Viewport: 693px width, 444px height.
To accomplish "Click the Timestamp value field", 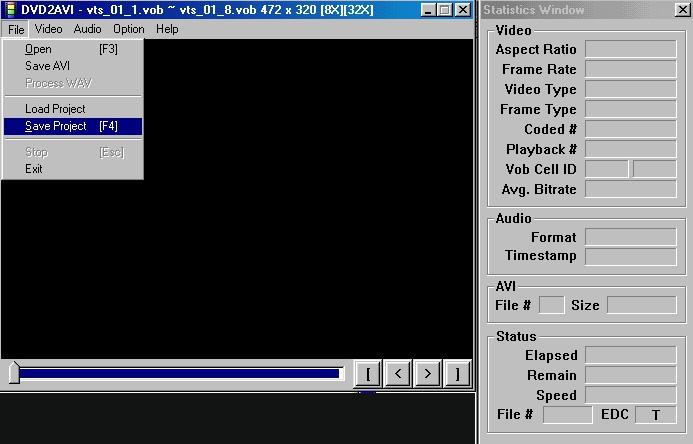I will coord(631,257).
